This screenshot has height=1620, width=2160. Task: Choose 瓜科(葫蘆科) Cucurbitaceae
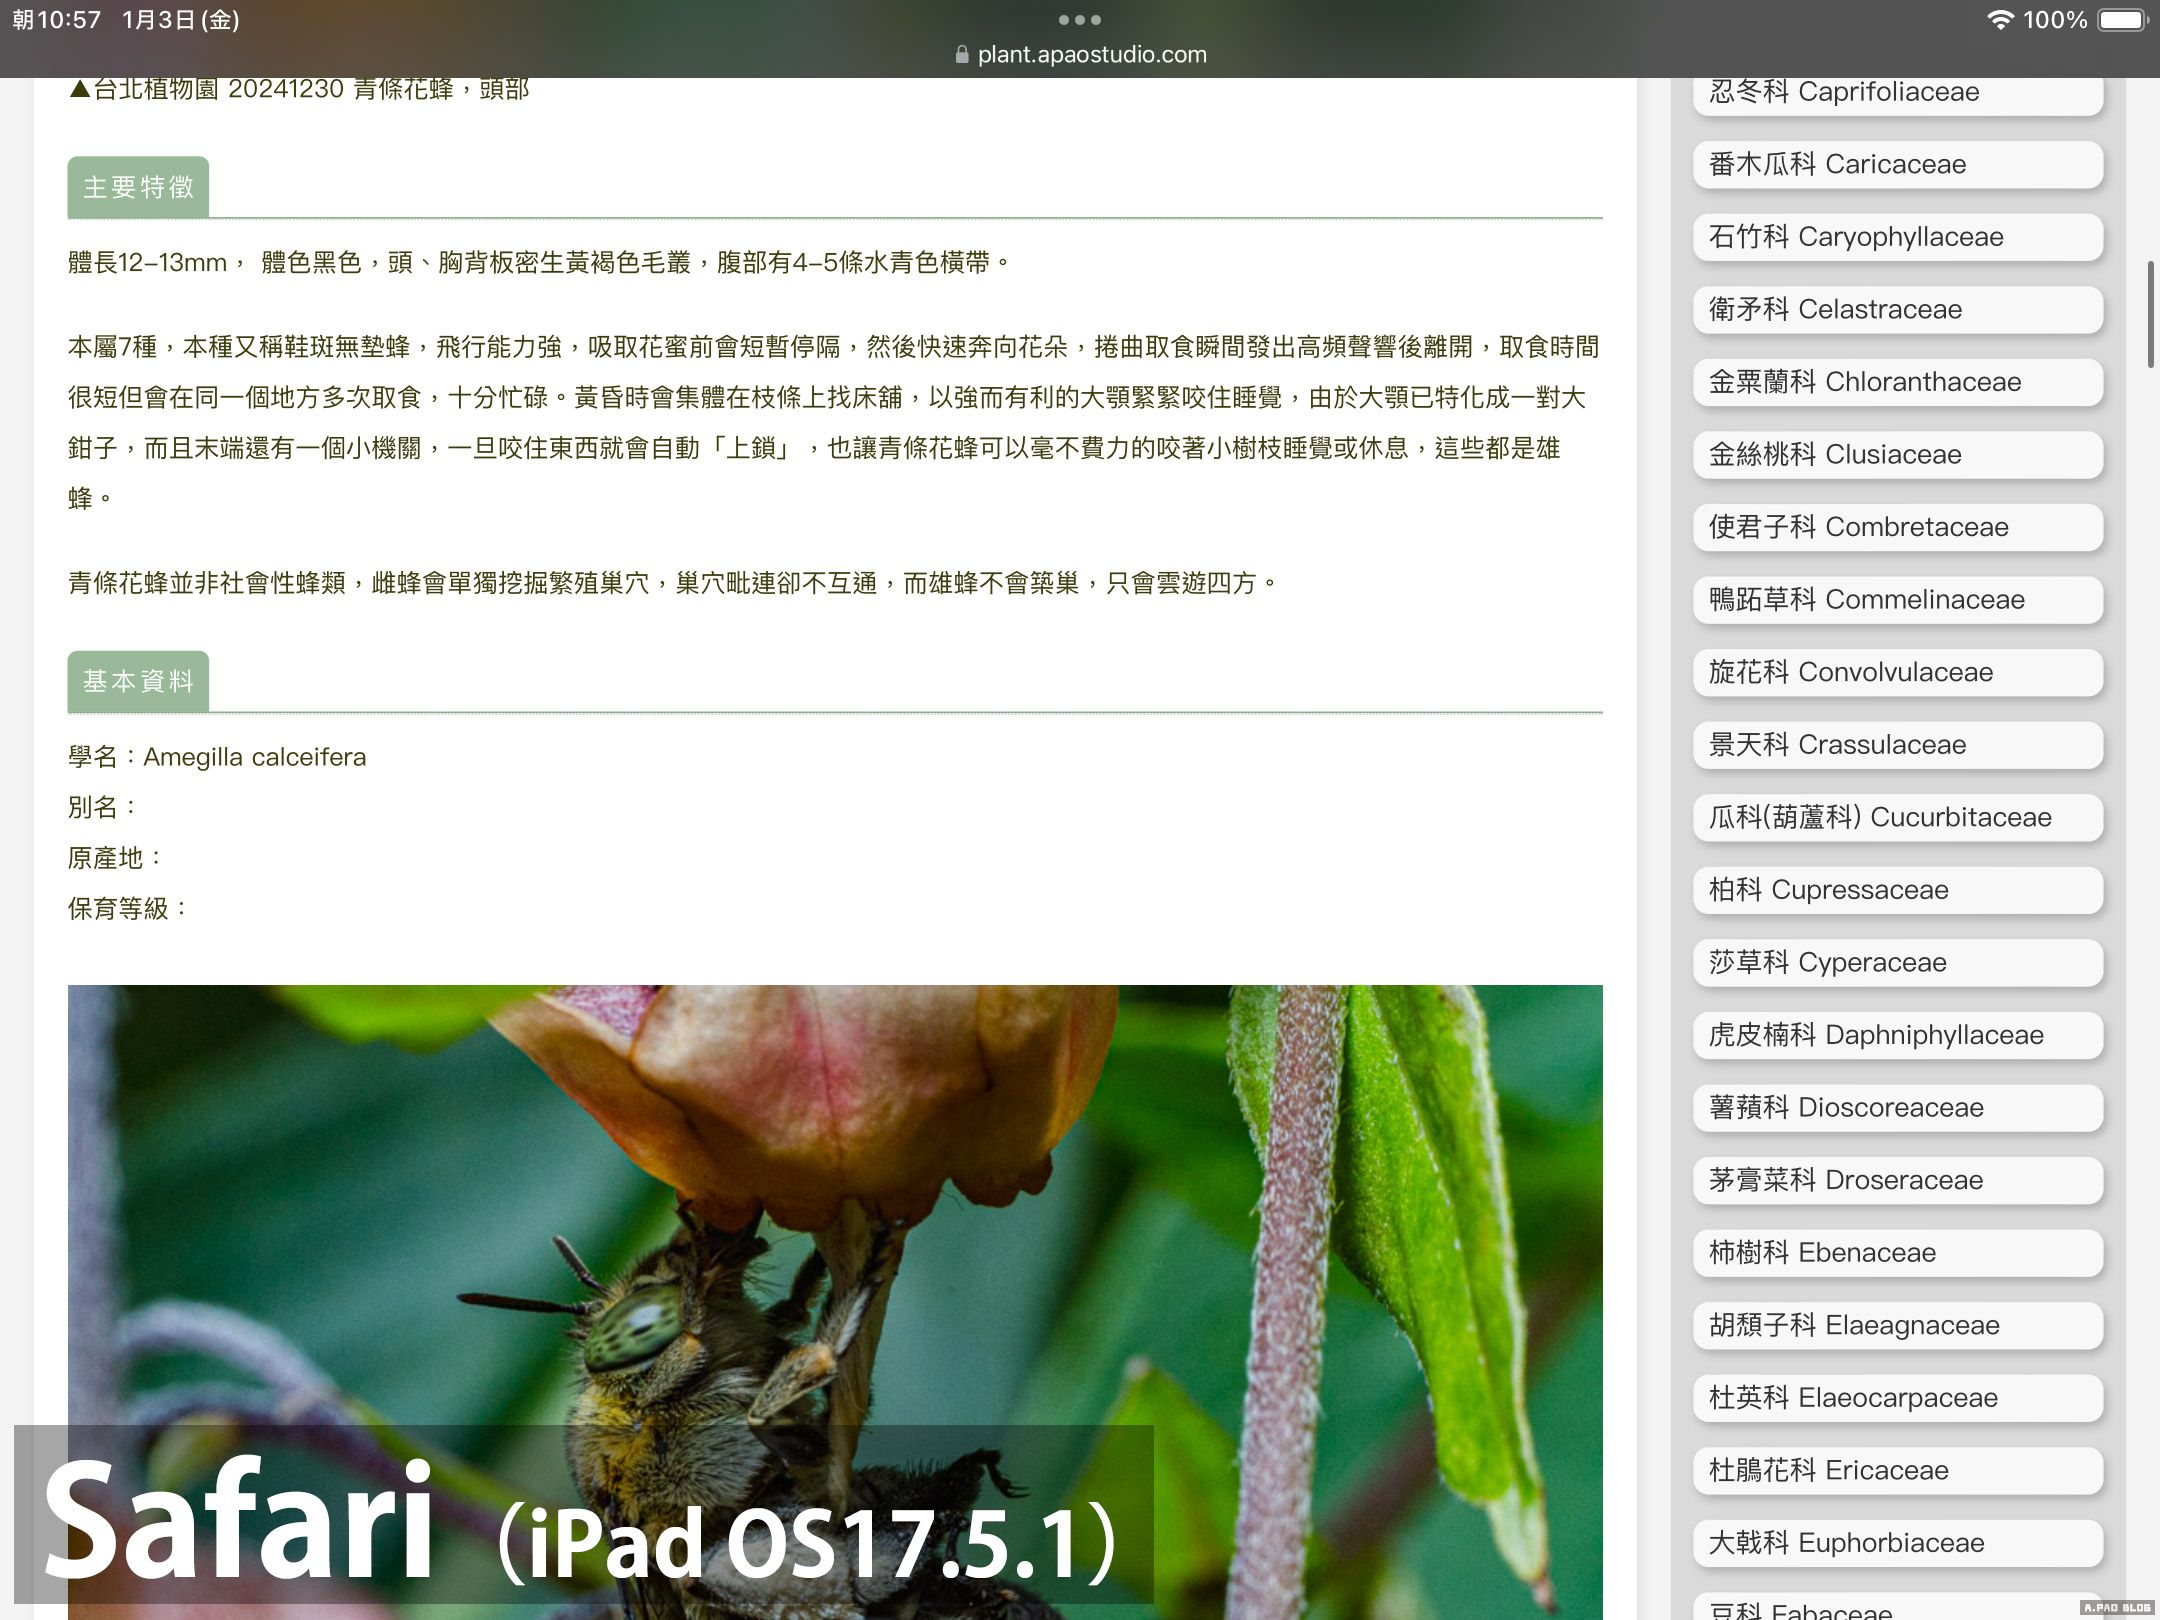pos(1897,817)
